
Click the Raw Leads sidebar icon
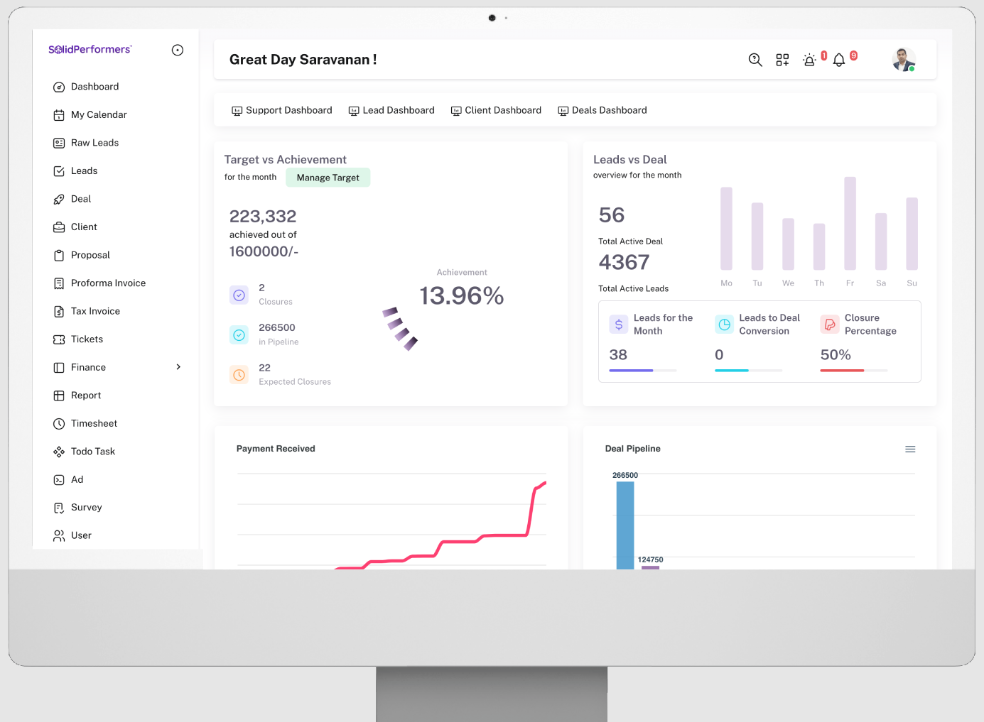pyautogui.click(x=59, y=143)
